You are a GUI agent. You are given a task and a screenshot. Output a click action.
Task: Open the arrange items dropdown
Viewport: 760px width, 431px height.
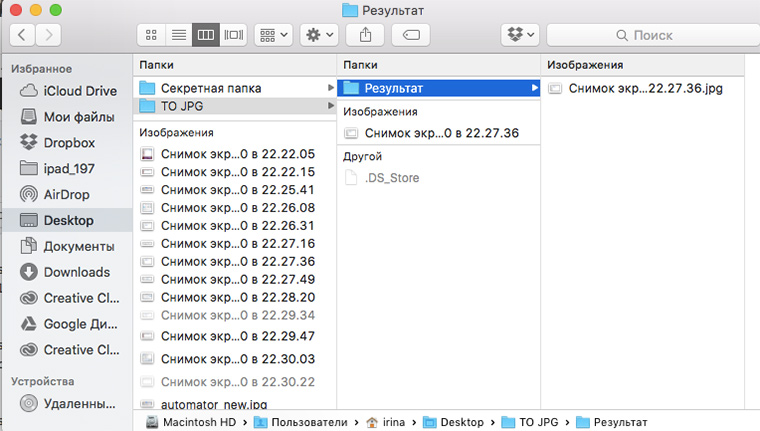pos(273,35)
